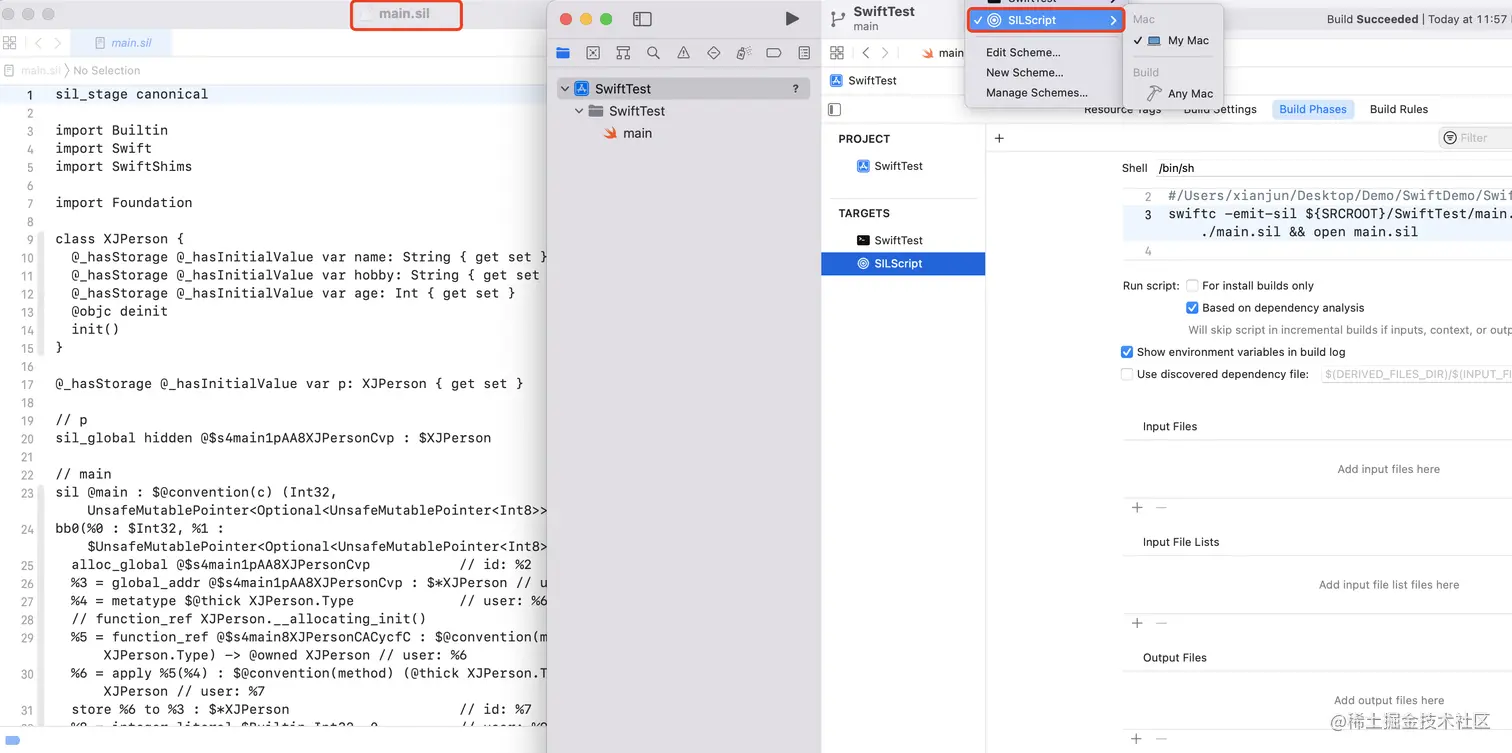Screen dimensions: 1512x753
Task: Select the main.sil editor tab
Action: click(121, 43)
